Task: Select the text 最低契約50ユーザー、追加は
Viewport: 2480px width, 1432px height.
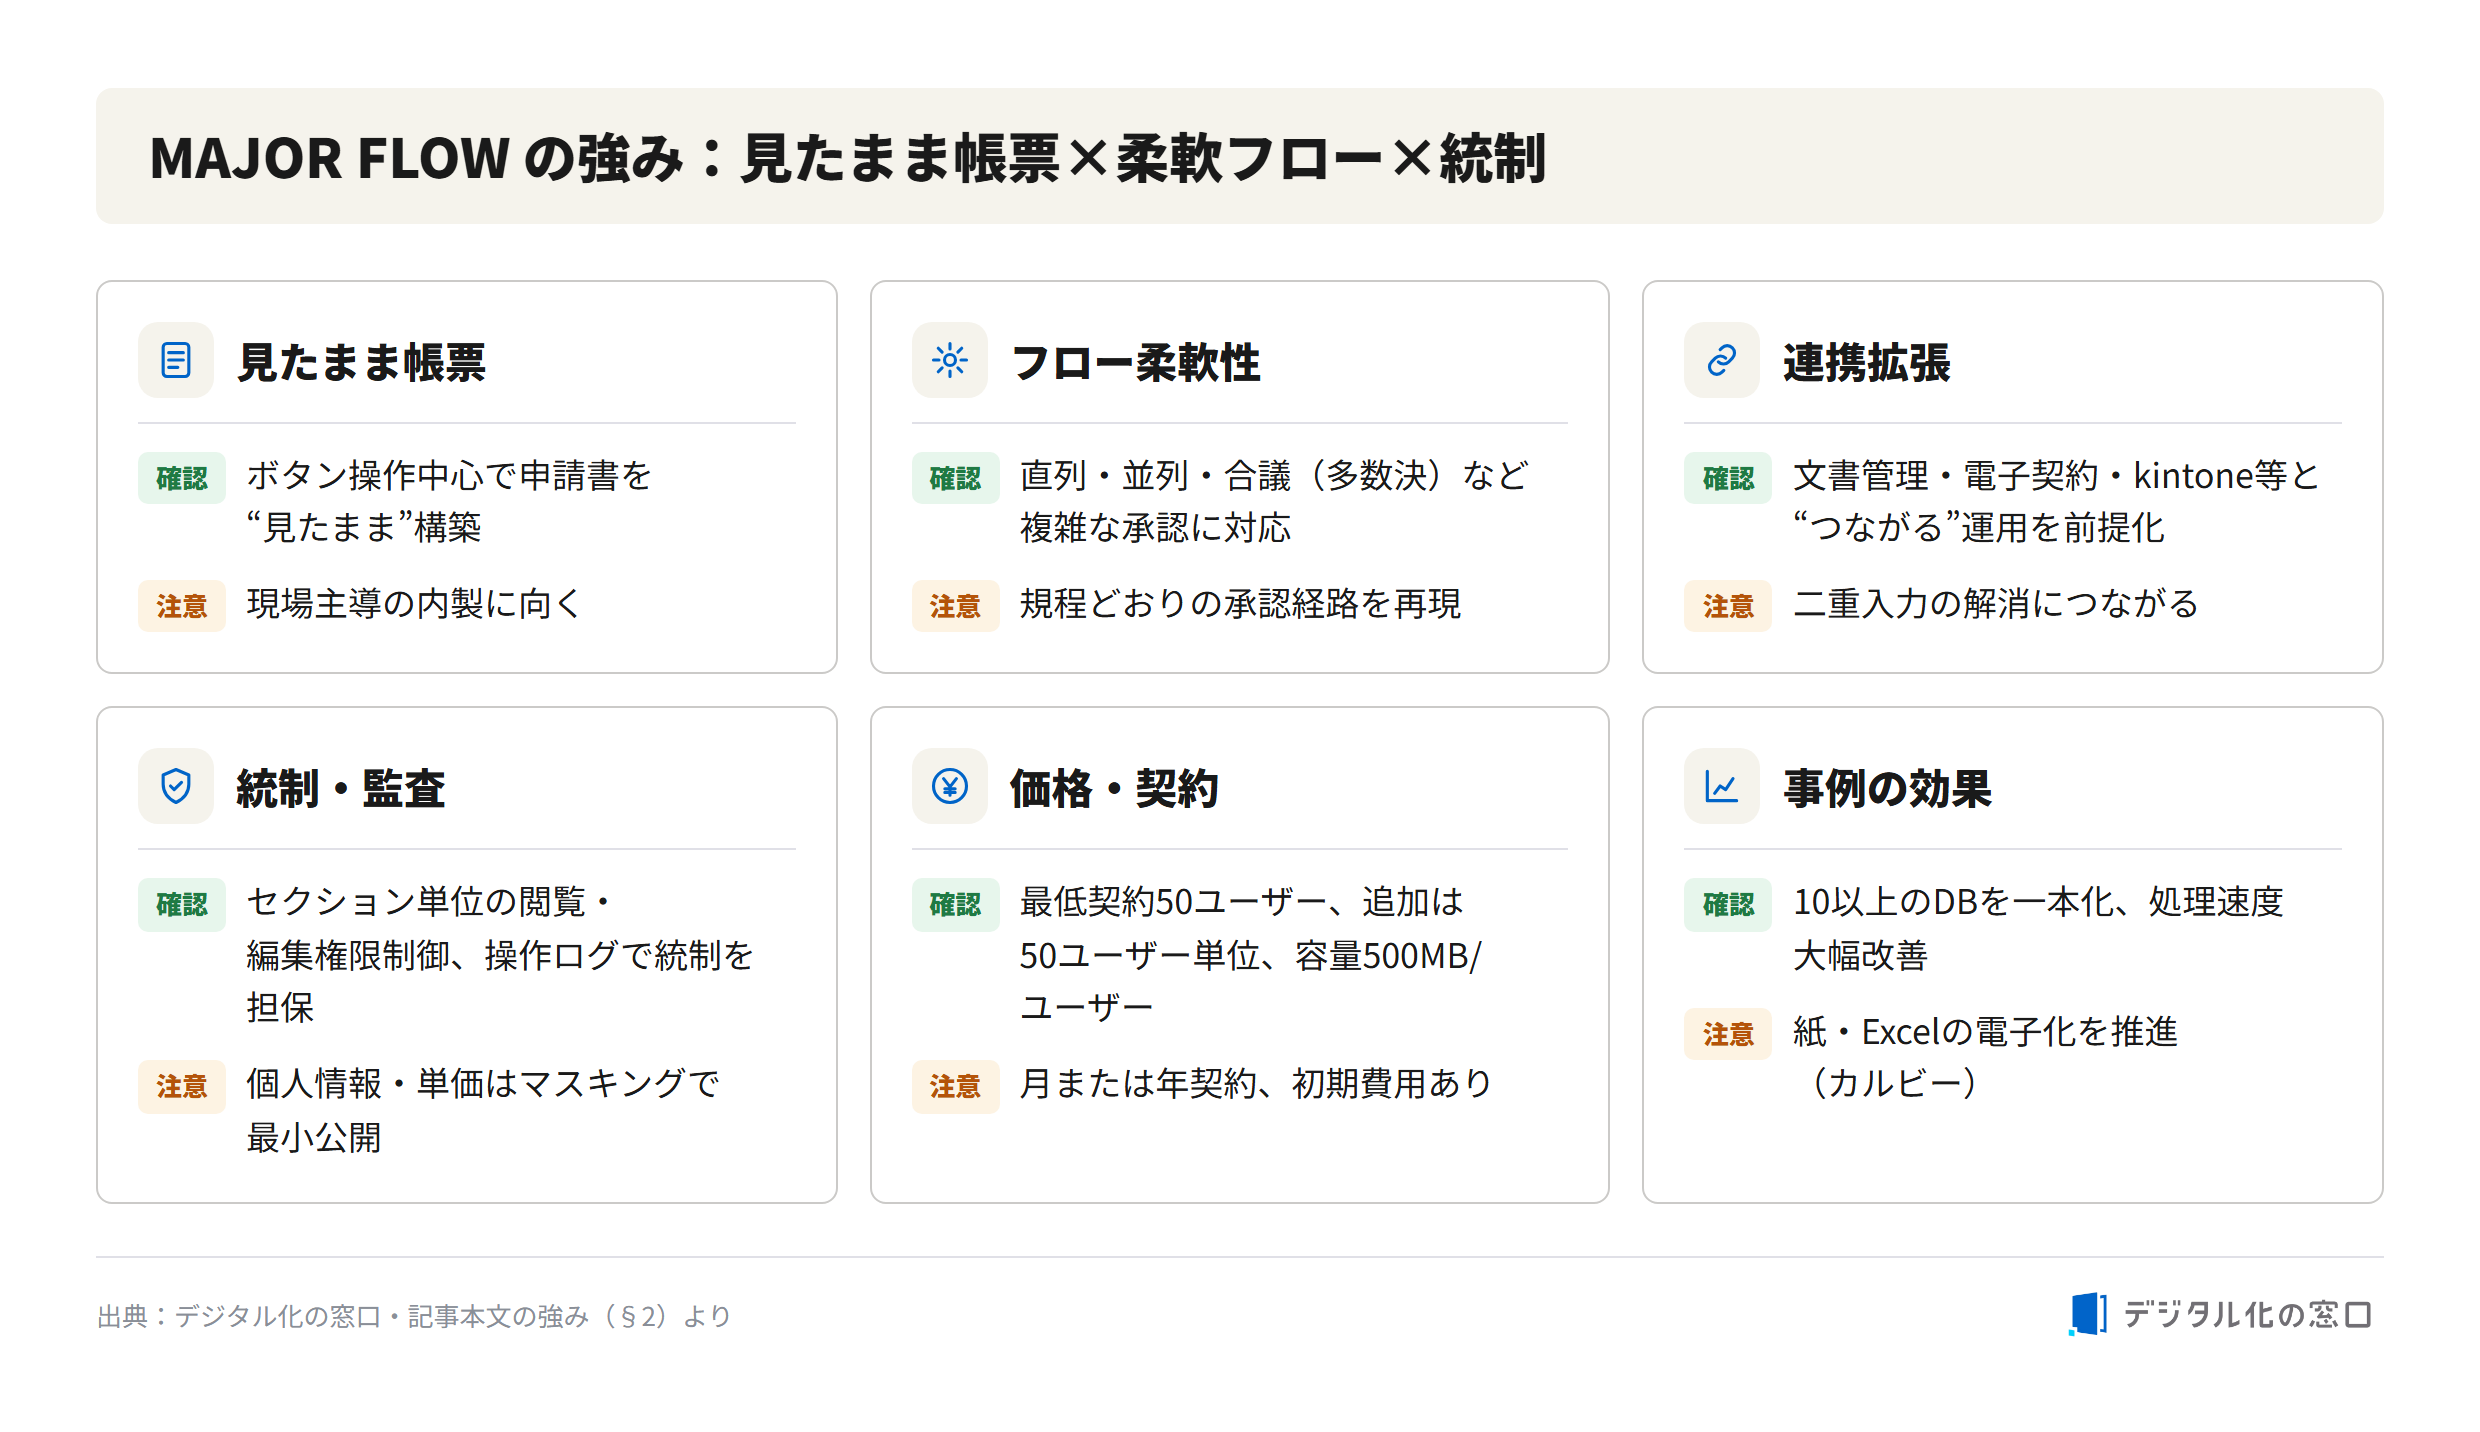Action: [1241, 902]
